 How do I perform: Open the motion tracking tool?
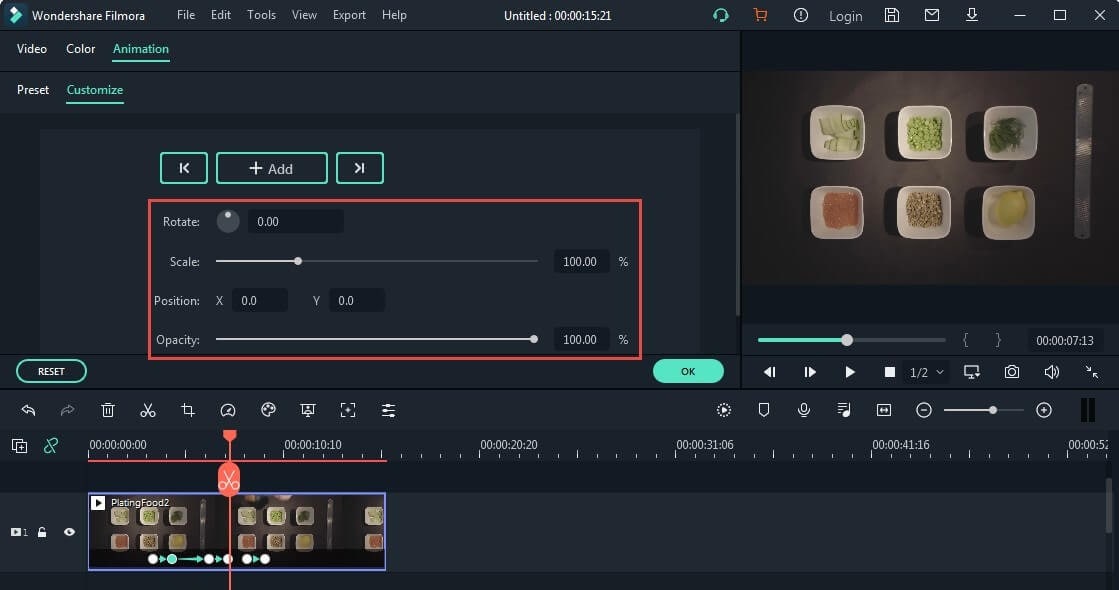[348, 410]
